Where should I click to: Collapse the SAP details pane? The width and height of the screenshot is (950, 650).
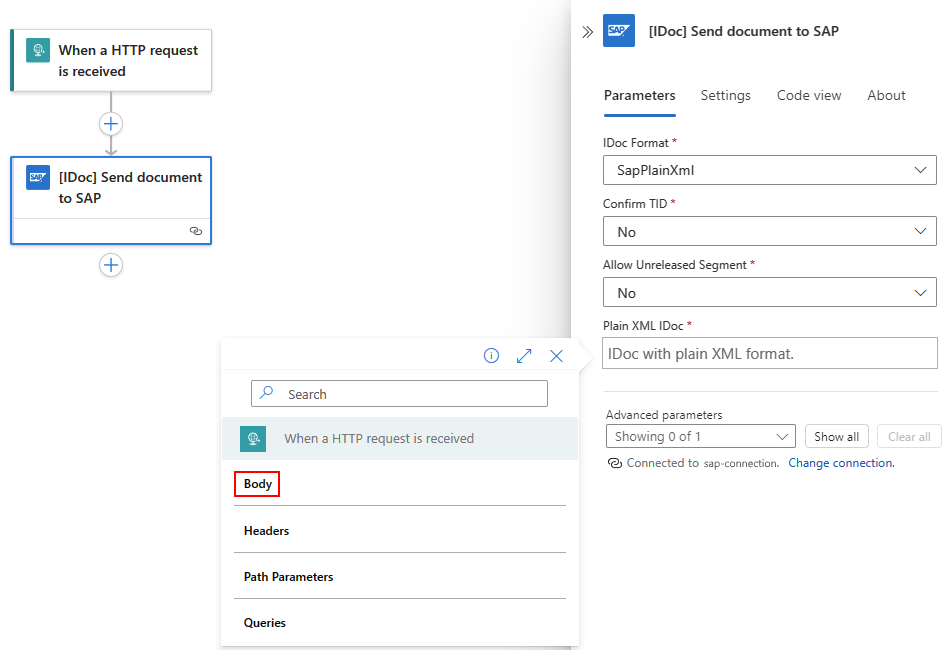click(587, 32)
